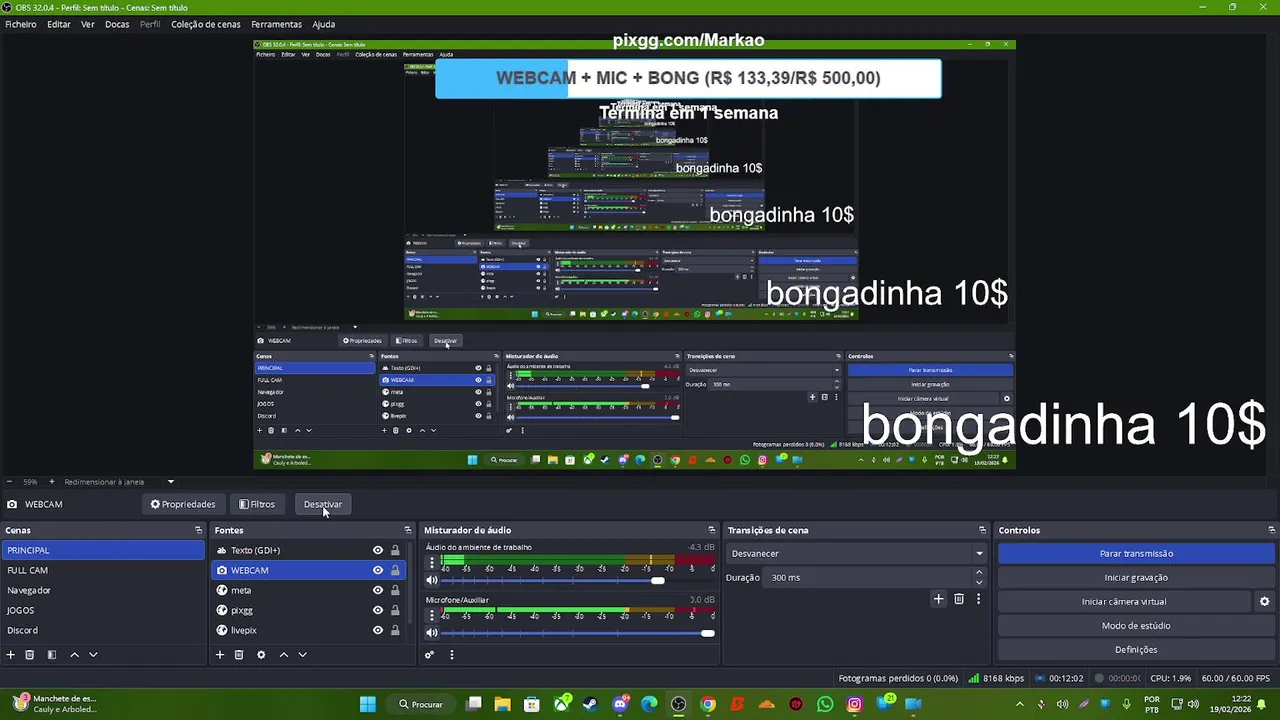Delete selected source with trash icon
This screenshot has width=1280, height=720.
click(239, 655)
